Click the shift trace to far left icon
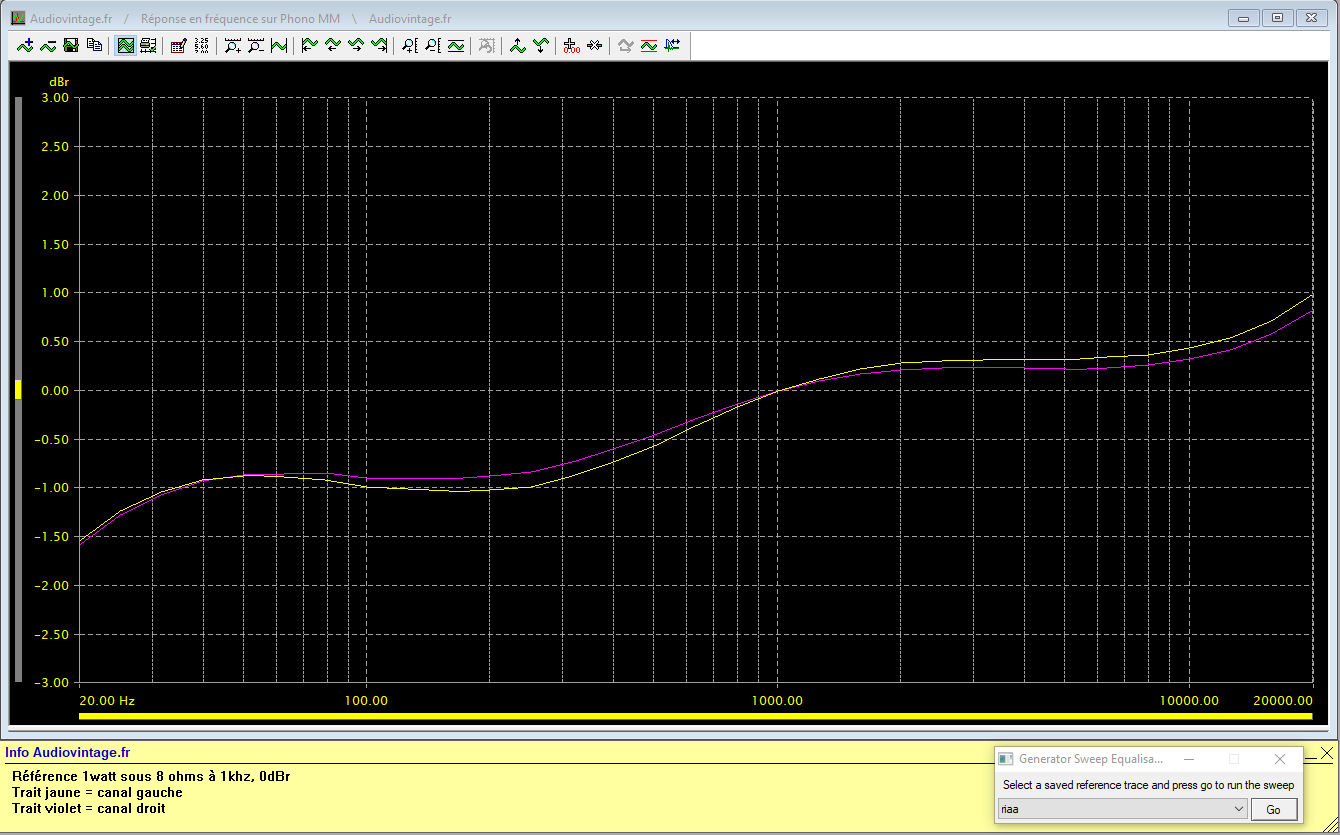1340x835 pixels. [x=309, y=45]
